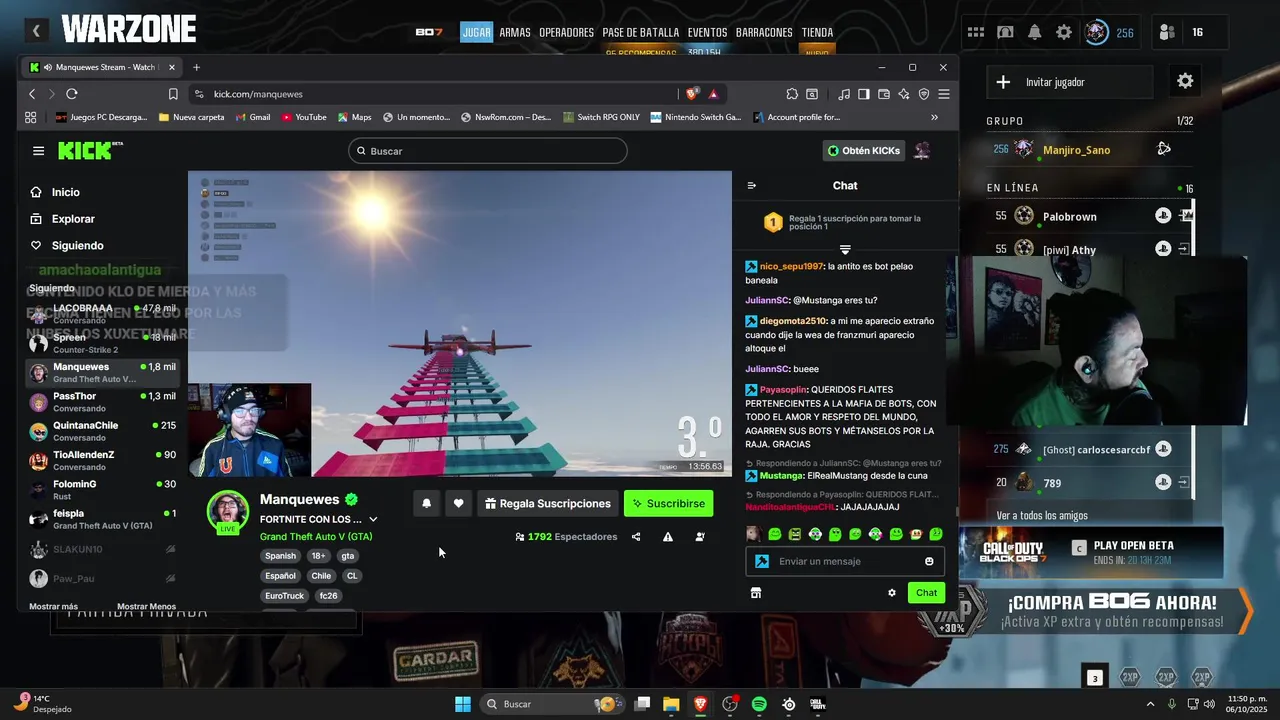Select the Español stream tag

point(280,576)
